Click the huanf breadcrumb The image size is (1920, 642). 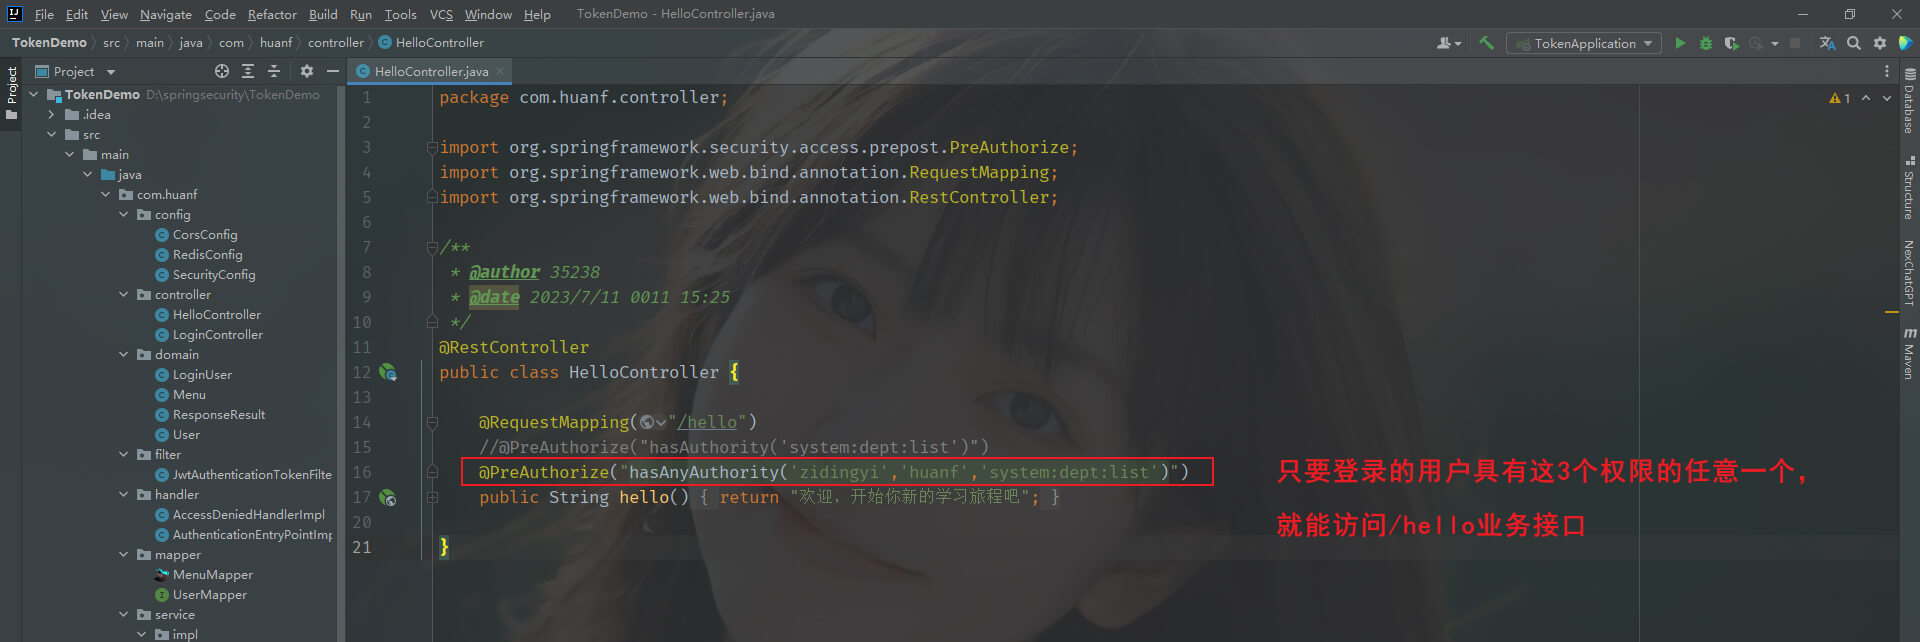276,43
